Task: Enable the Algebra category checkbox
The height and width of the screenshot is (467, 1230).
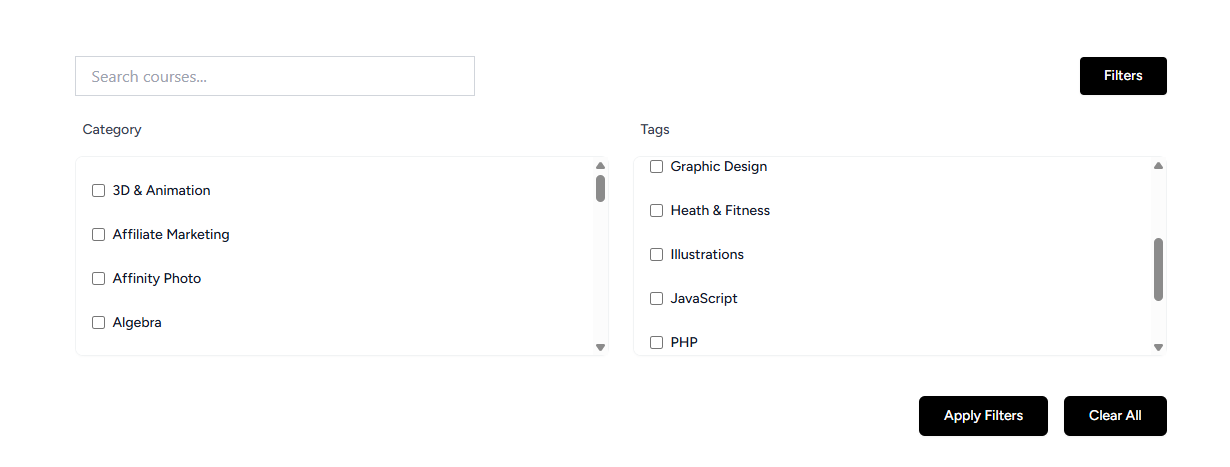Action: tap(99, 323)
